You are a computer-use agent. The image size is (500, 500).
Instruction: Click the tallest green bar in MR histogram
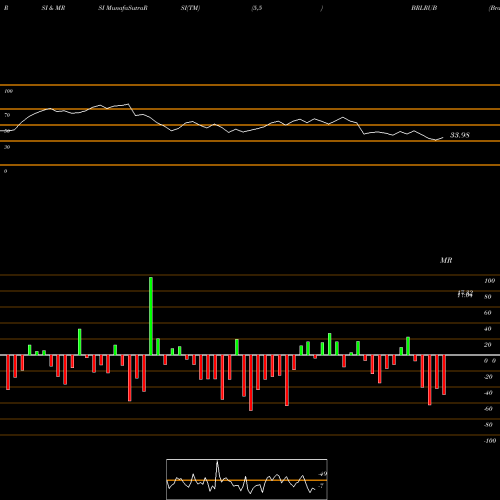coord(151,316)
